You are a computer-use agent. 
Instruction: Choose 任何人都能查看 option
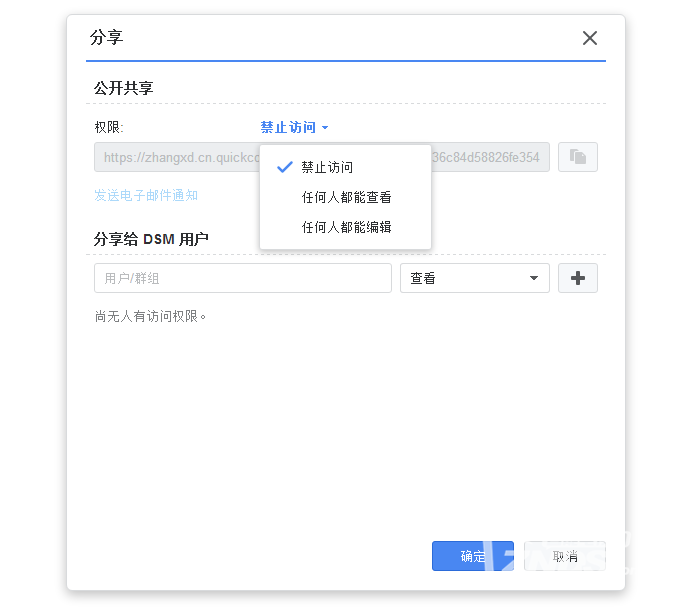[x=345, y=197]
